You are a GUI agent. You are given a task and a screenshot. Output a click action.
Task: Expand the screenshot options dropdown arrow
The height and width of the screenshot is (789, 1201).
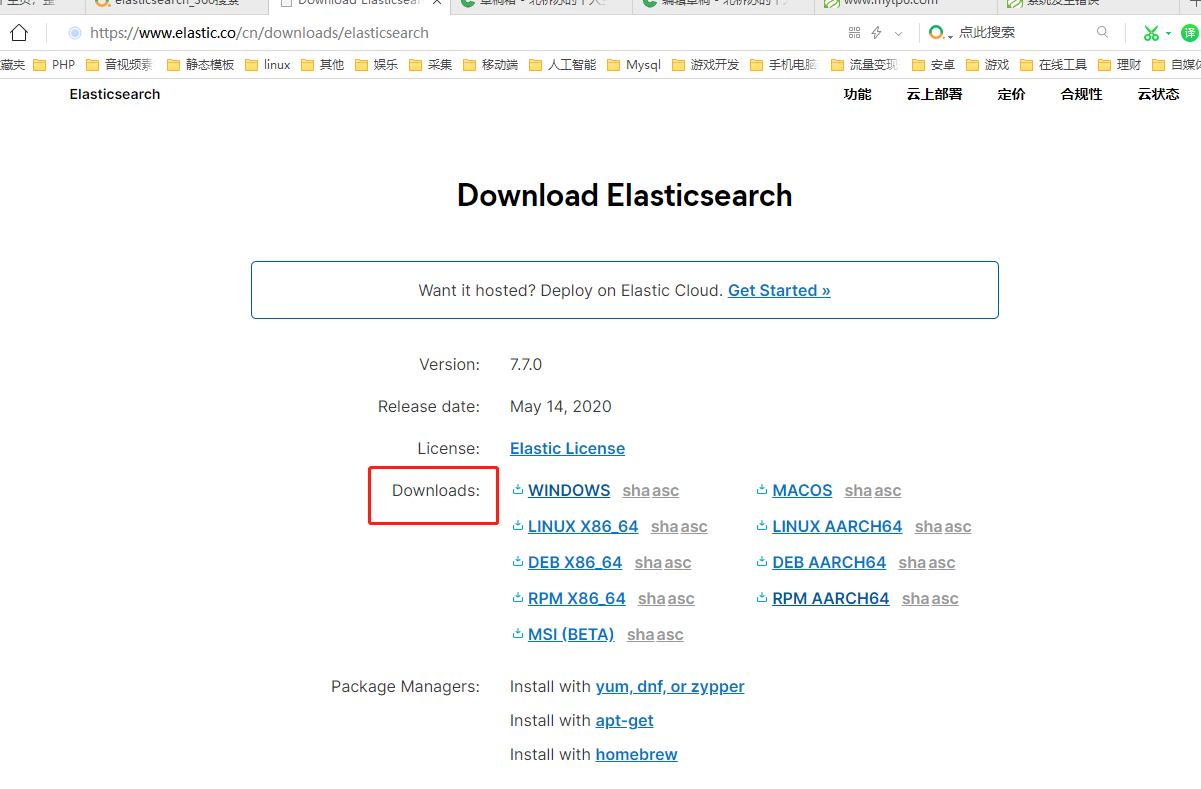pyautogui.click(x=1168, y=33)
